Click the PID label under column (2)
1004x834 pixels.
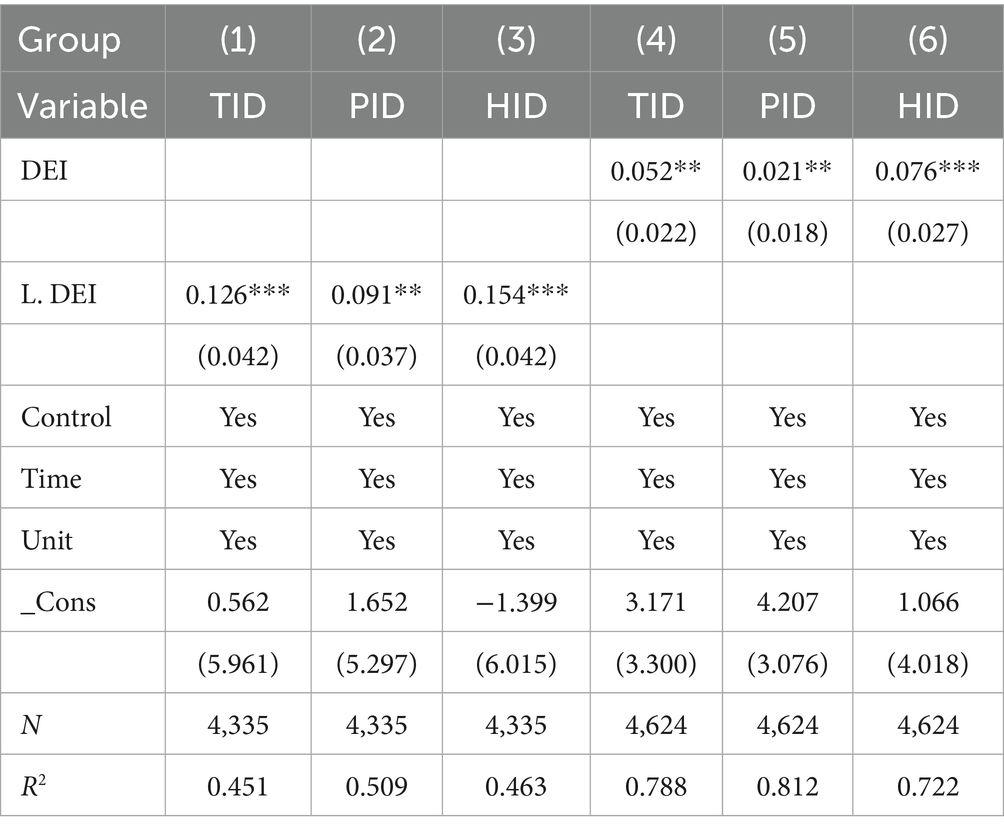pyautogui.click(x=377, y=105)
